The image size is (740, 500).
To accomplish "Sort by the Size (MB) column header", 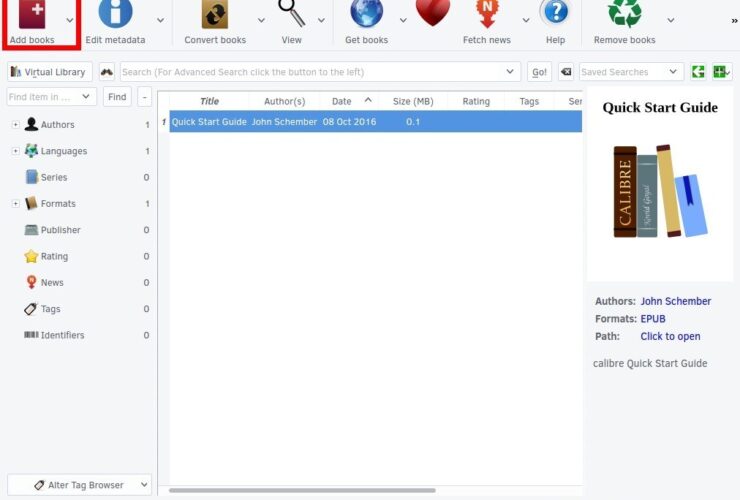I will pyautogui.click(x=413, y=101).
